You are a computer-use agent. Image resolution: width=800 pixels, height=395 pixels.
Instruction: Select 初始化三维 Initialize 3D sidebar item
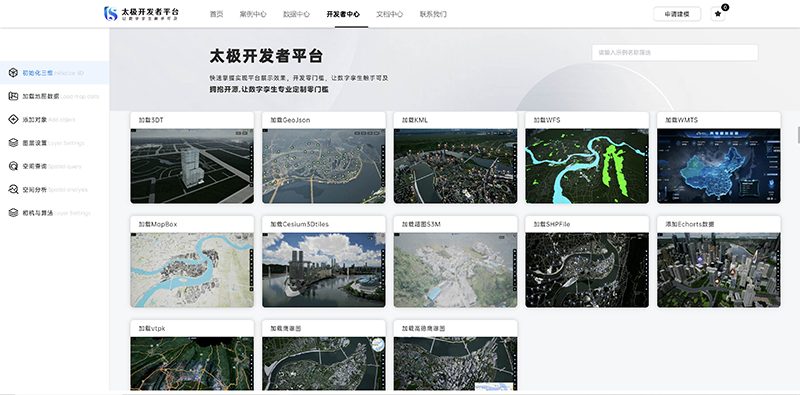click(55, 73)
